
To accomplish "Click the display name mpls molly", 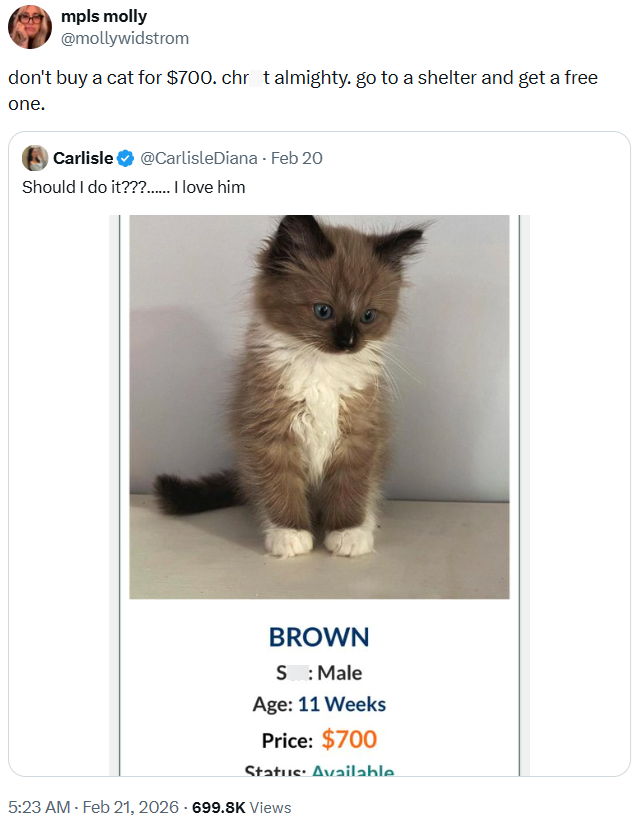I will point(105,16).
